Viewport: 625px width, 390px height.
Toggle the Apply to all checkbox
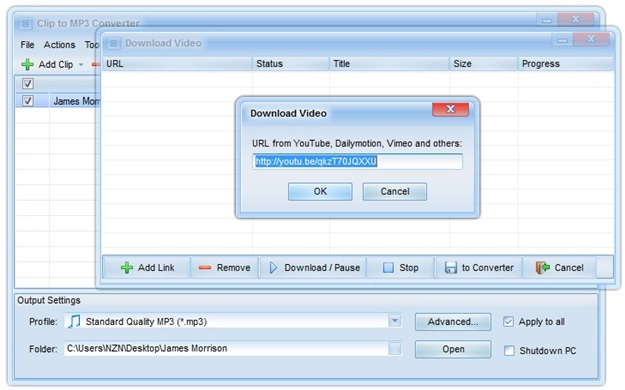[508, 321]
